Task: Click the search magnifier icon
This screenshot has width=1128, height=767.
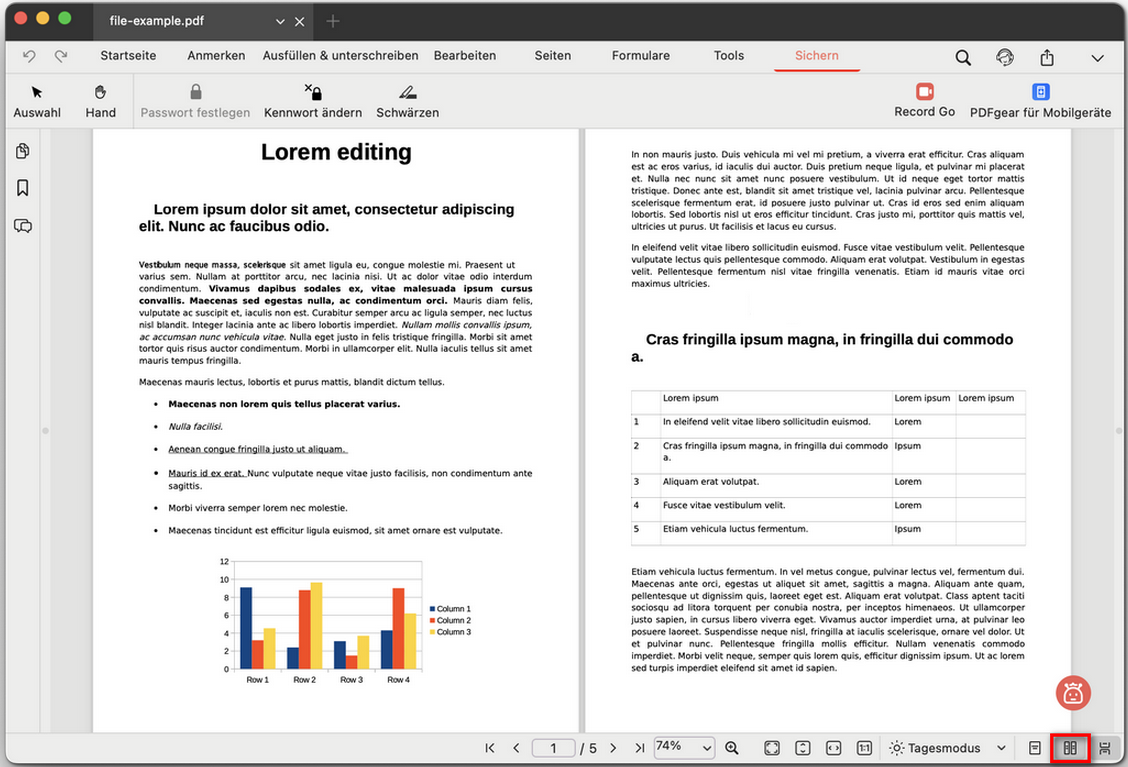Action: [963, 58]
